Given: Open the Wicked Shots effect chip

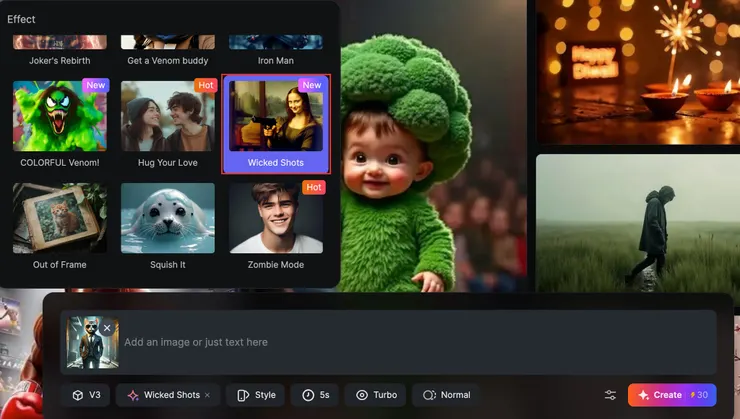Looking at the screenshot, I should [168, 395].
